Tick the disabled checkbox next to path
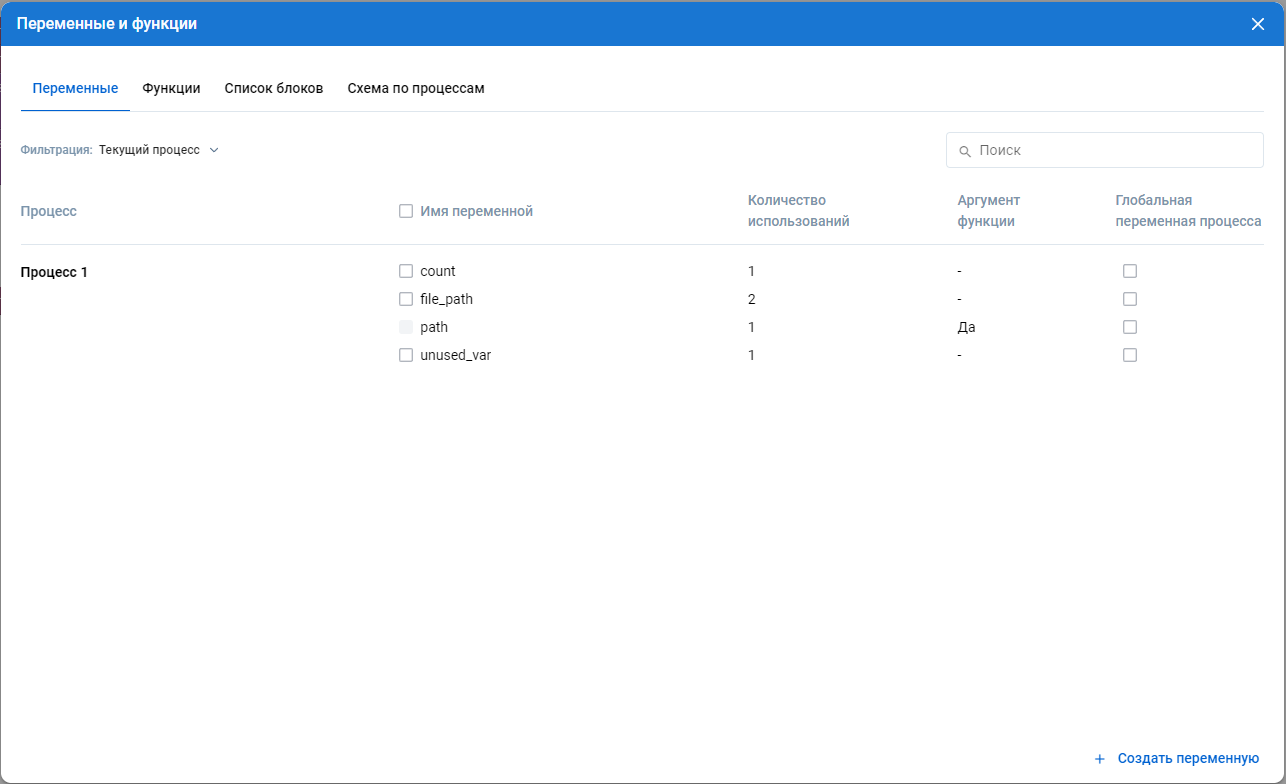This screenshot has height=784, width=1286. 406,327
